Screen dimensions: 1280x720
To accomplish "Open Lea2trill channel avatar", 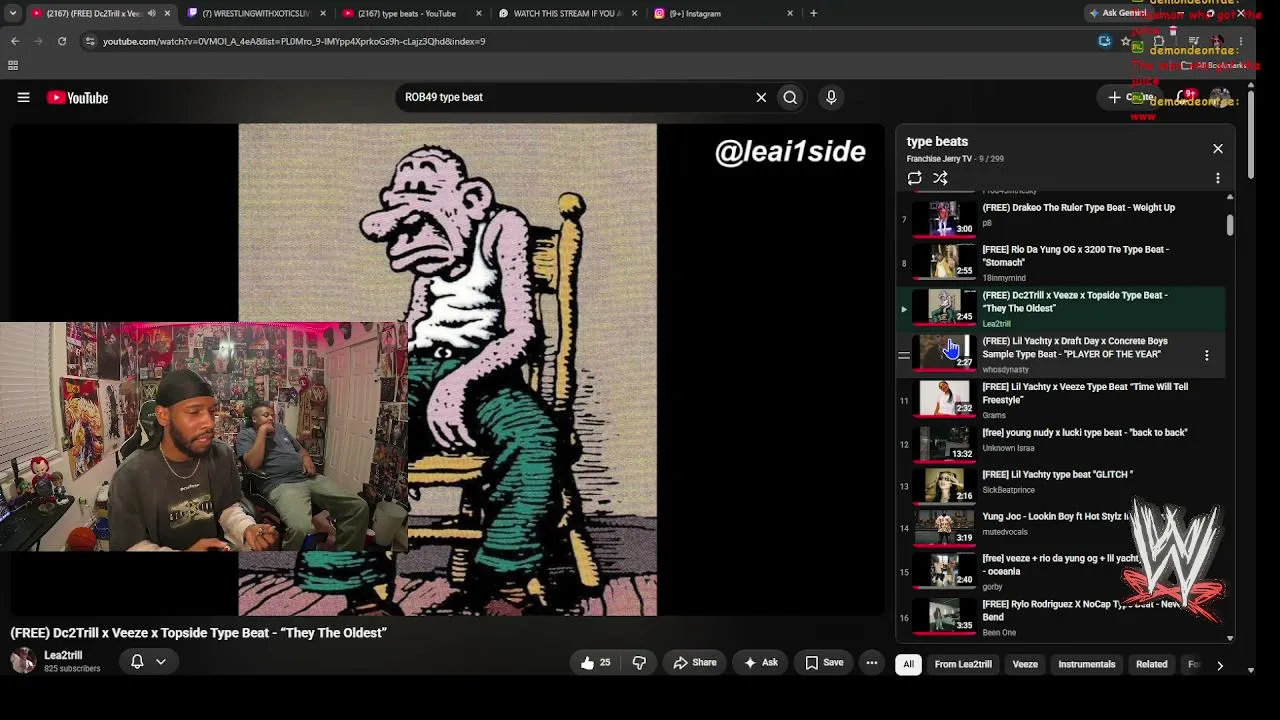I will (23, 661).
